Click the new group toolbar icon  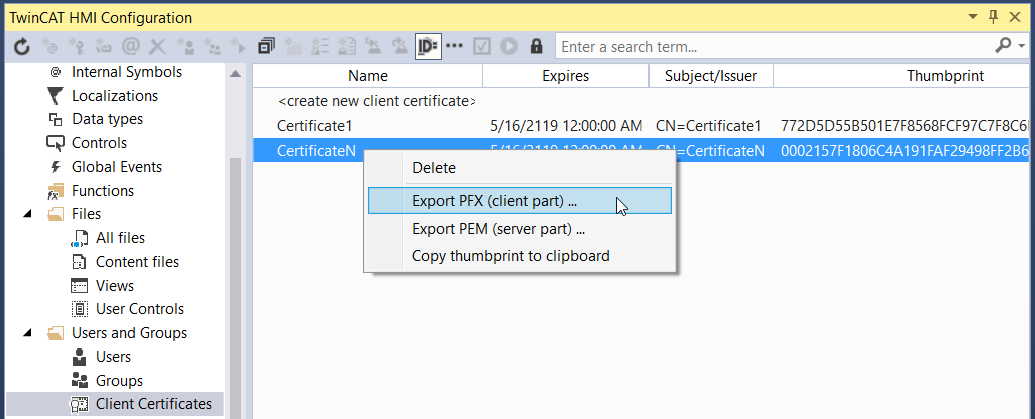(x=213, y=46)
